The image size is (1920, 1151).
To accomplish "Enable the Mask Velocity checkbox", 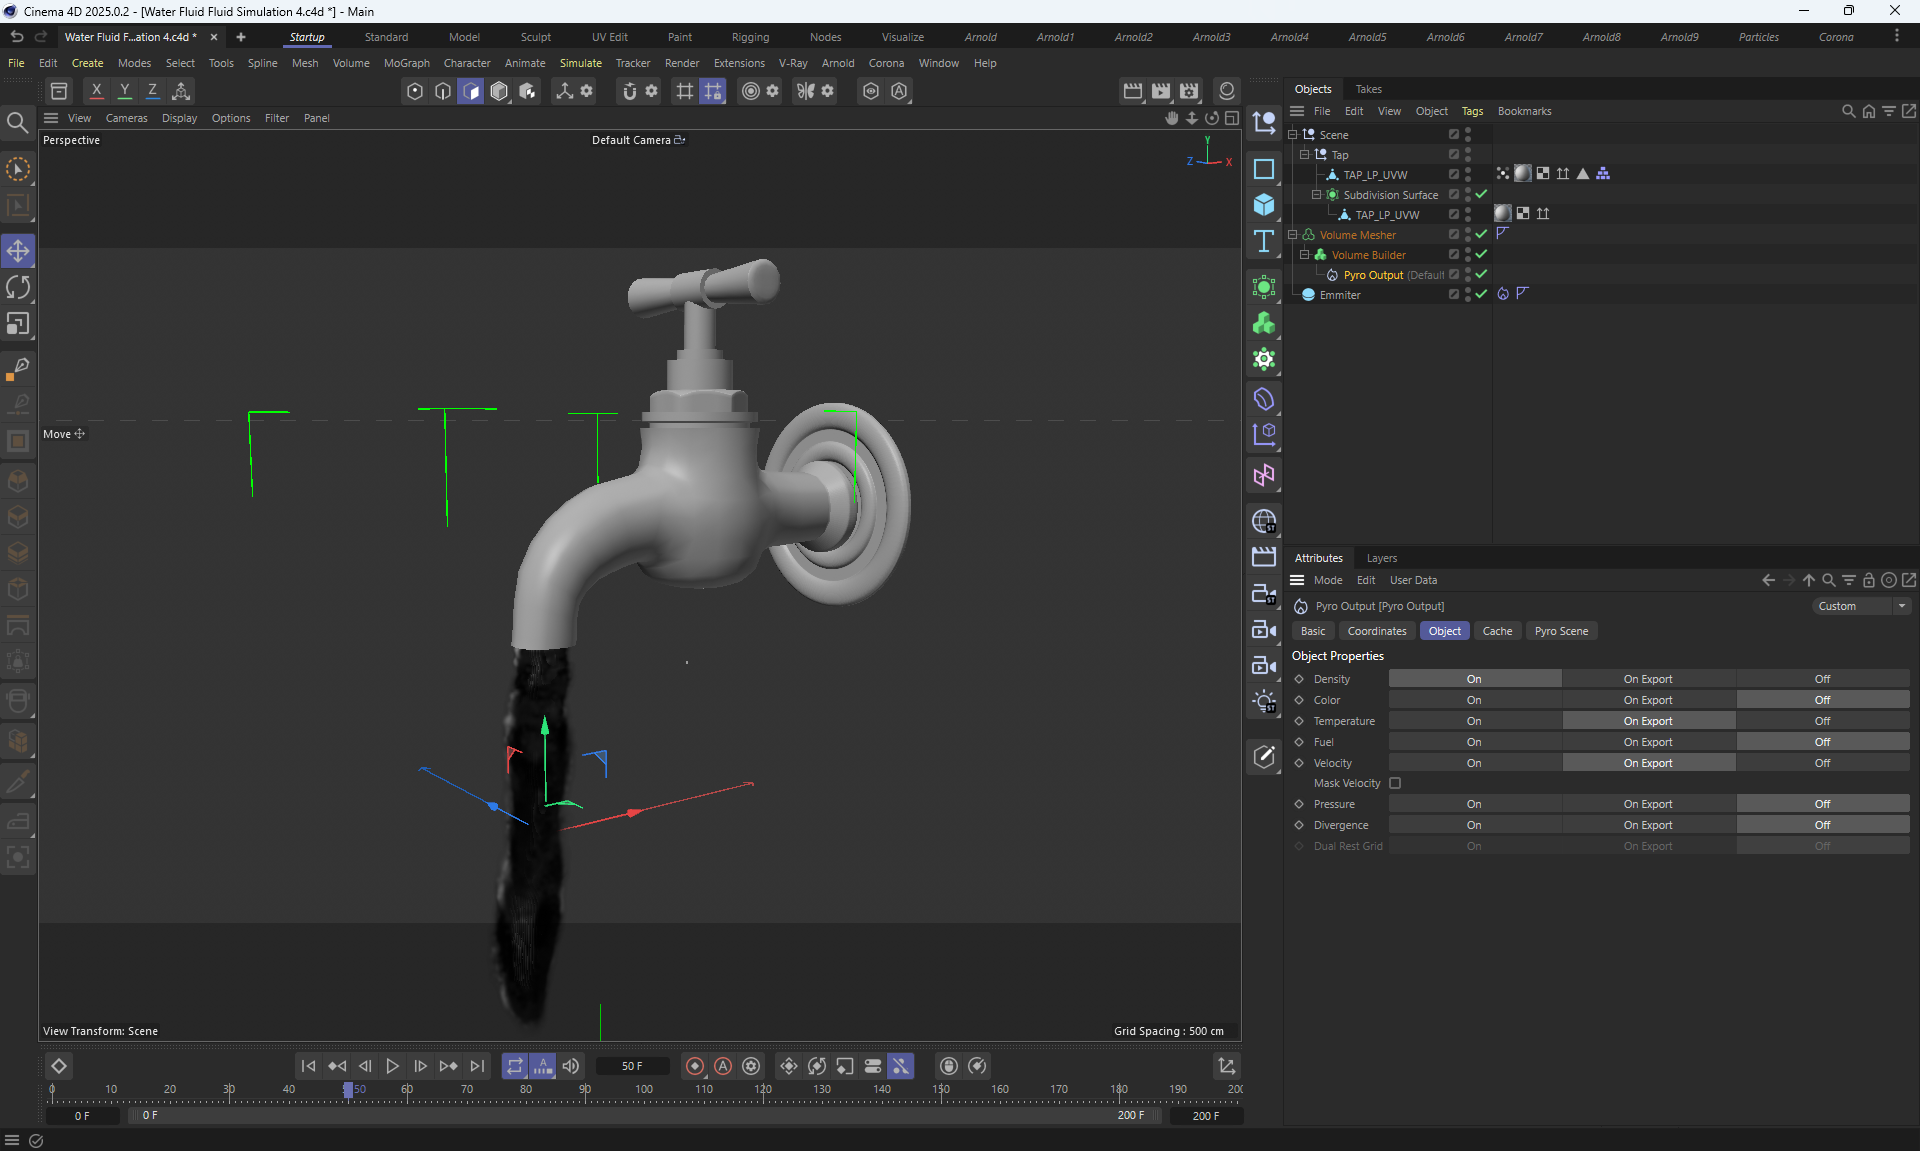I will 1395,783.
